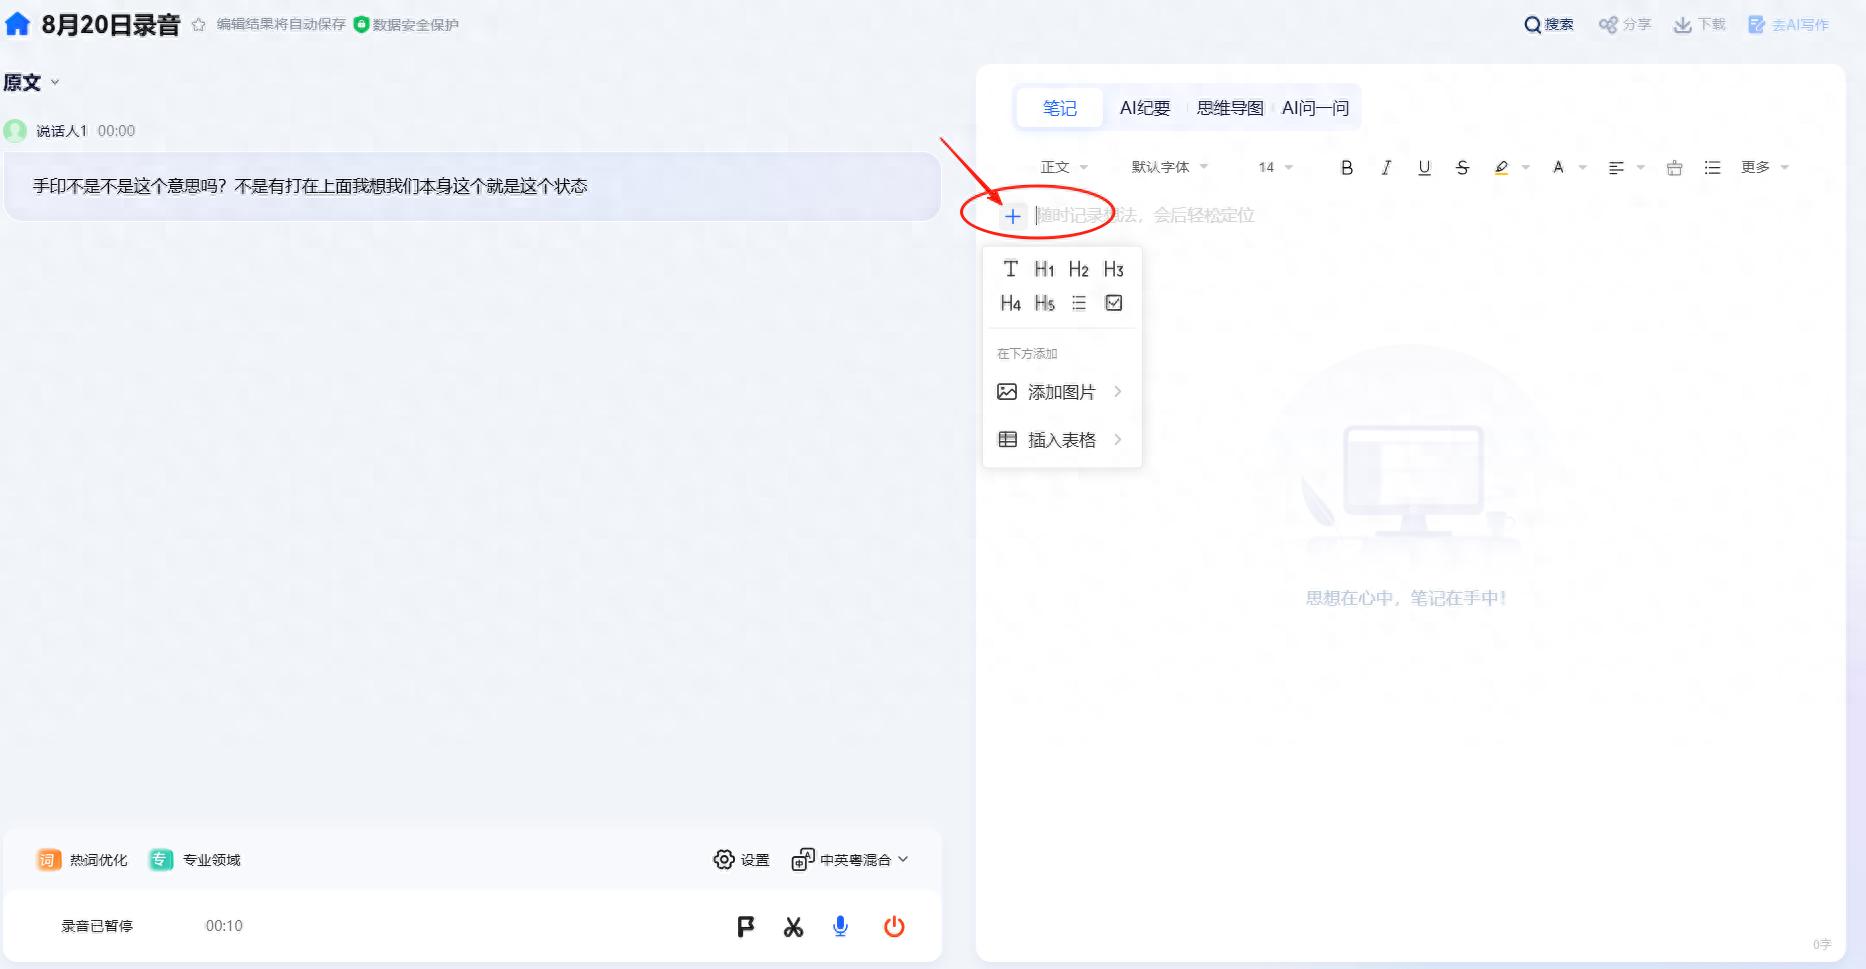Click the 专业领域 option

point(196,860)
